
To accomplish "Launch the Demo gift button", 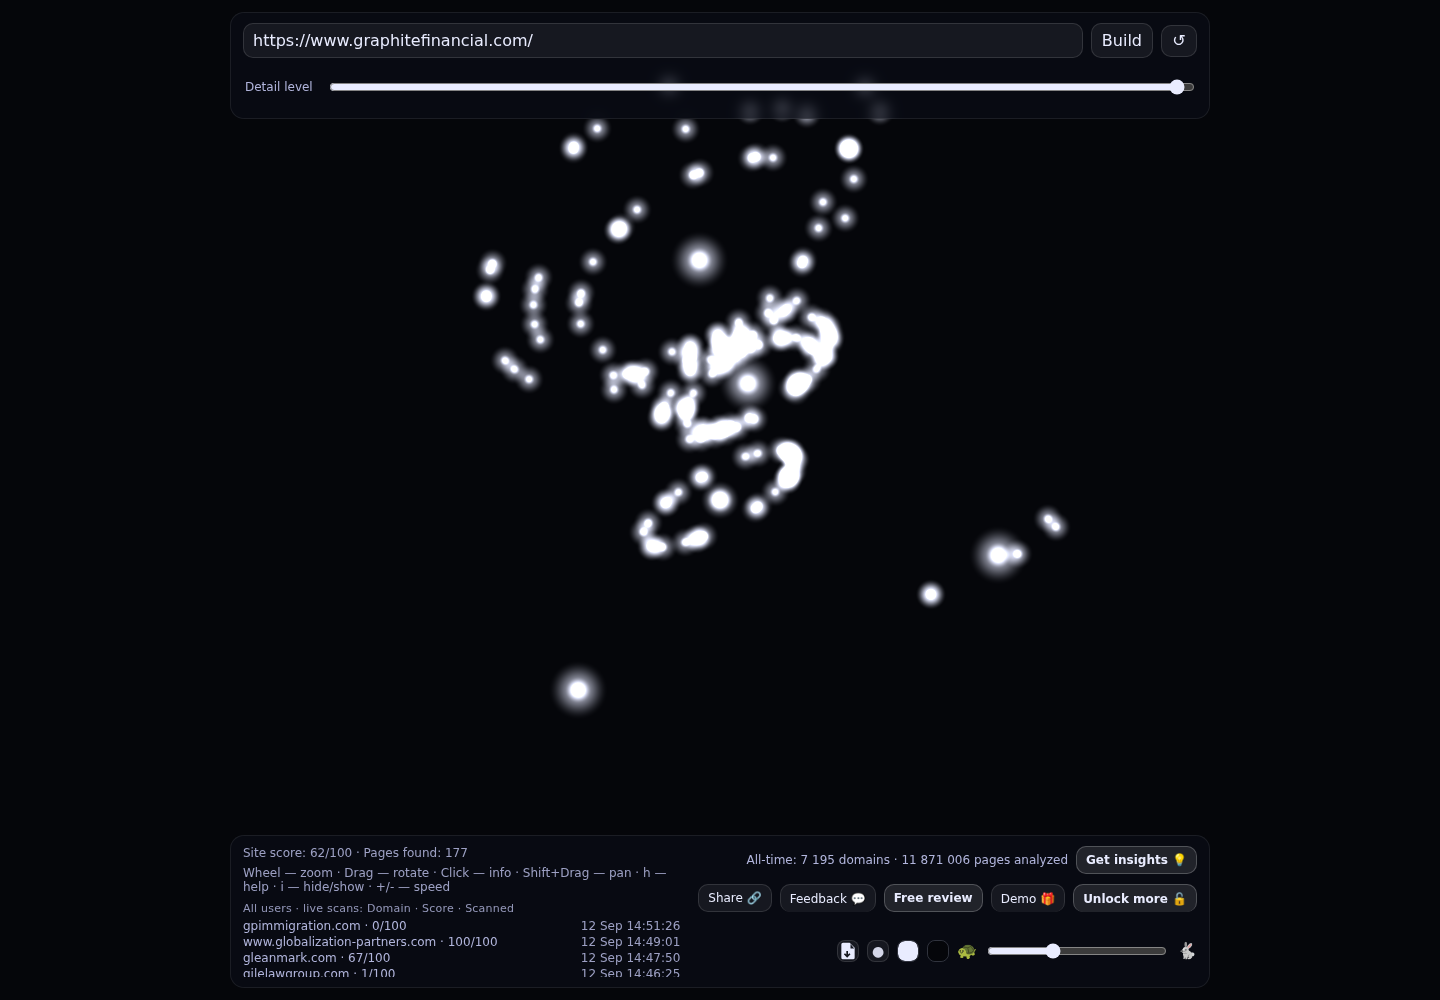I will pyautogui.click(x=1028, y=898).
